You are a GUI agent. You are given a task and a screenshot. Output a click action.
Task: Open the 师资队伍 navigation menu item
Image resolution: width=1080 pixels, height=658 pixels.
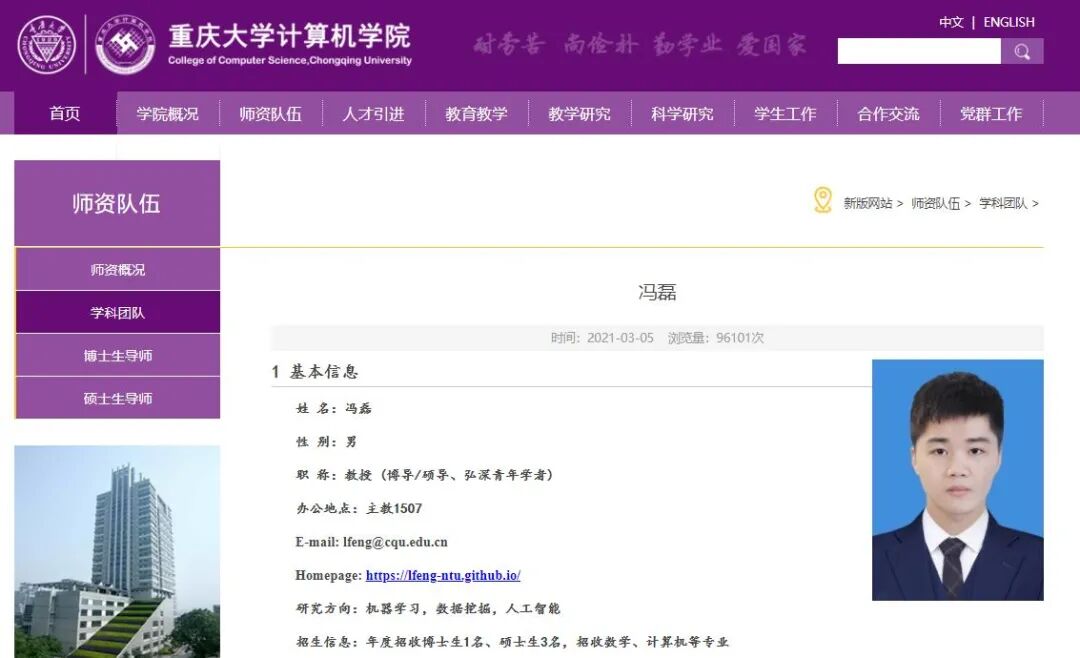point(271,114)
